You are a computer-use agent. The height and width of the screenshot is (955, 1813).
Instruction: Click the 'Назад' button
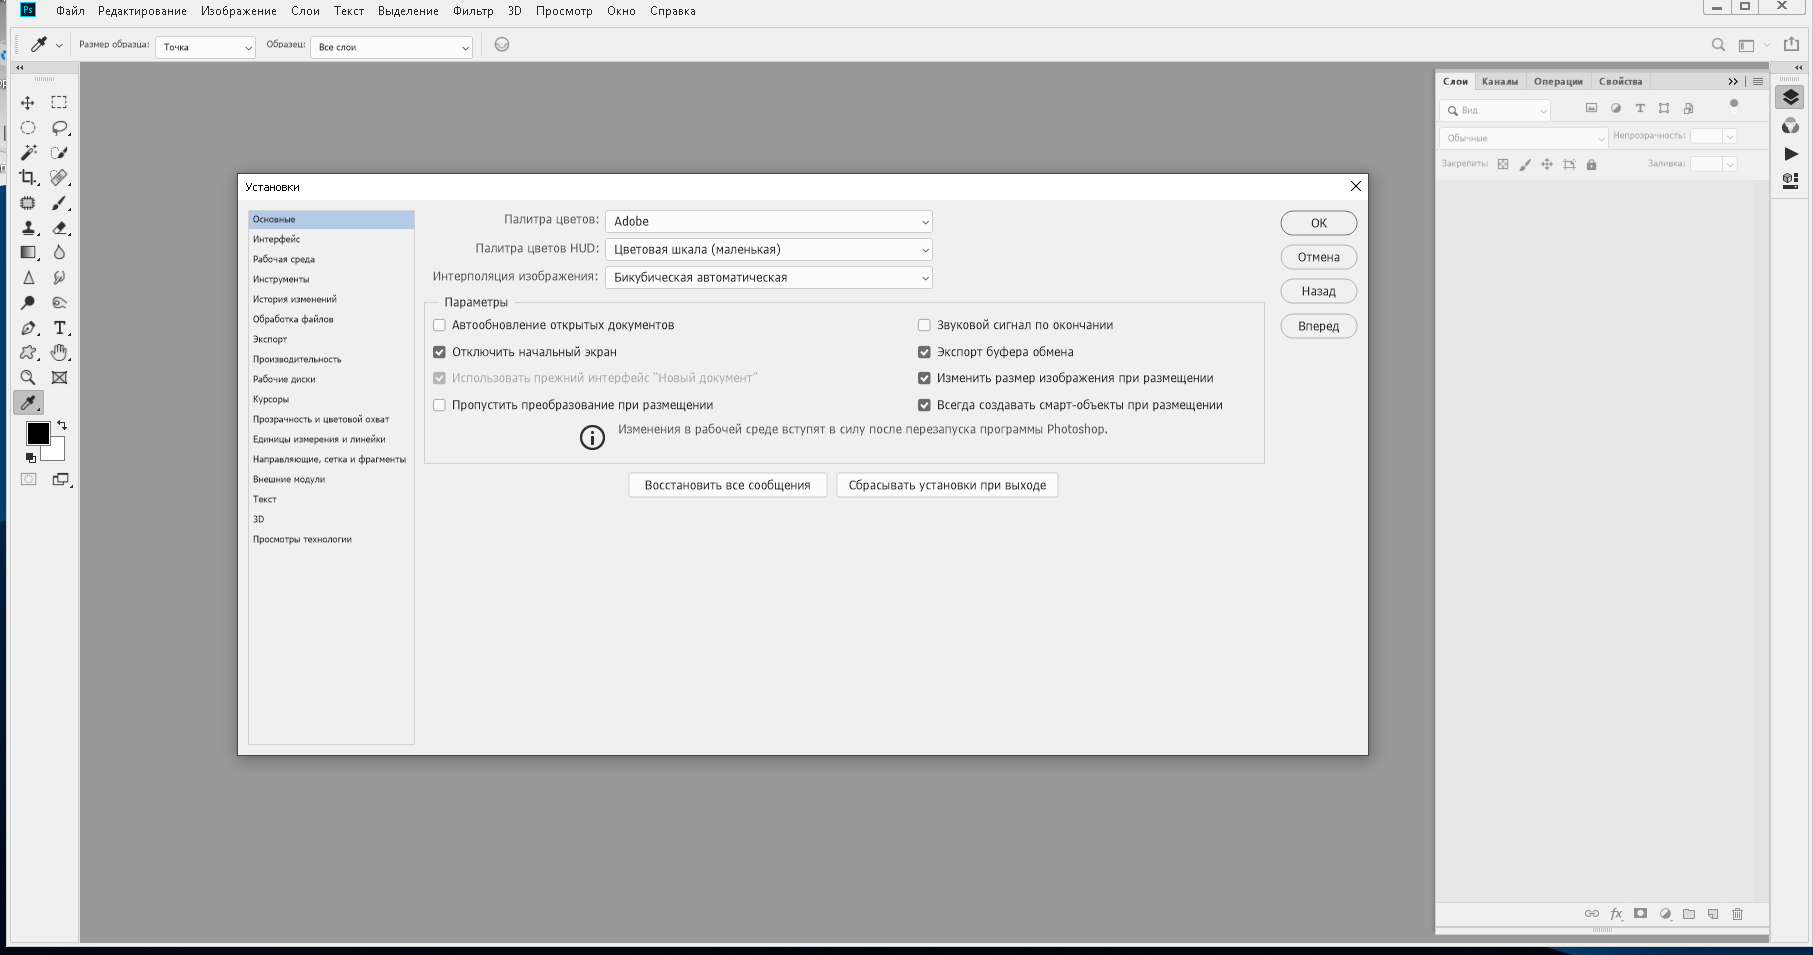click(x=1319, y=291)
